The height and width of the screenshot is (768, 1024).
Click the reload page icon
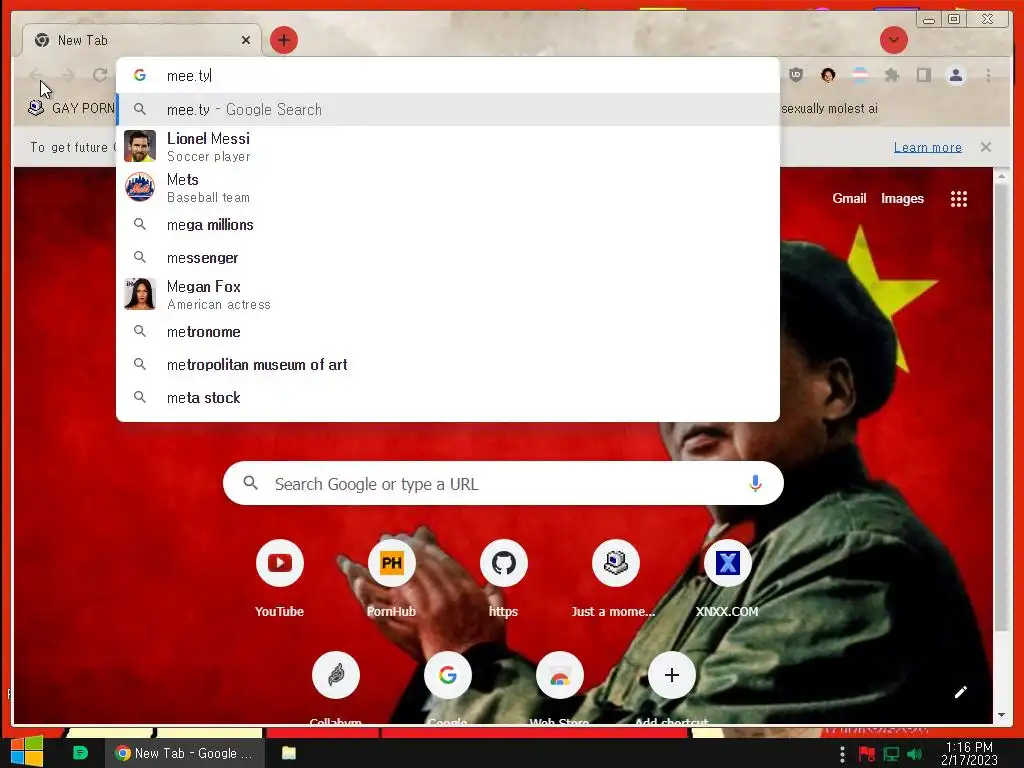click(x=100, y=75)
